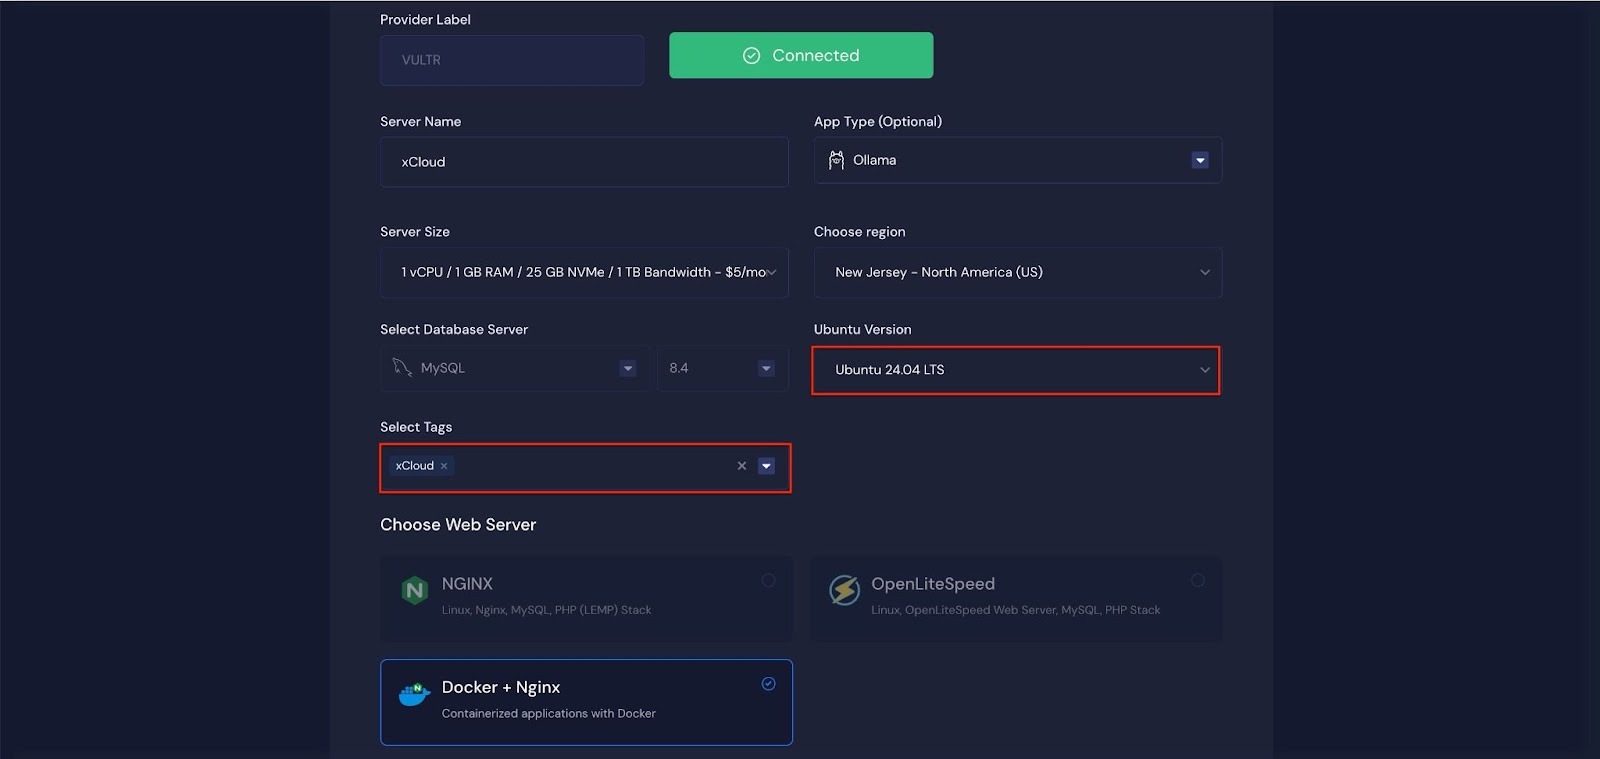
Task: Open the Select Tags dropdown arrow
Action: 766,466
